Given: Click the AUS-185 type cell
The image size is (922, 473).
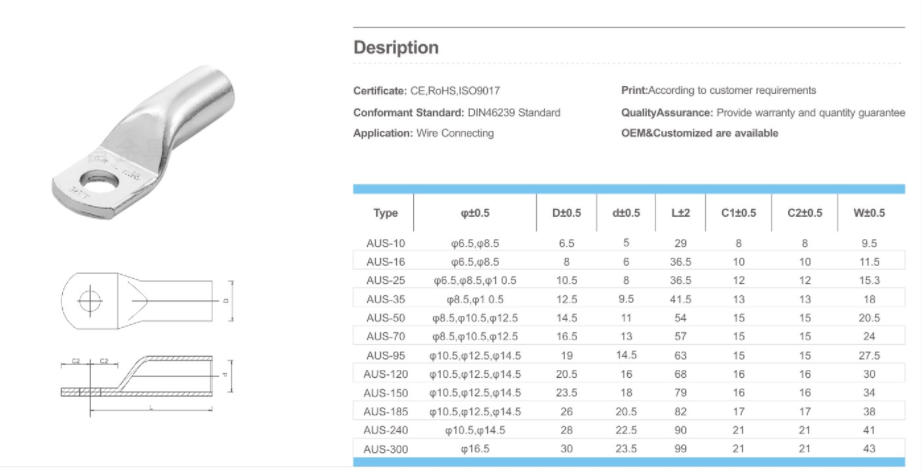Looking at the screenshot, I should (385, 411).
